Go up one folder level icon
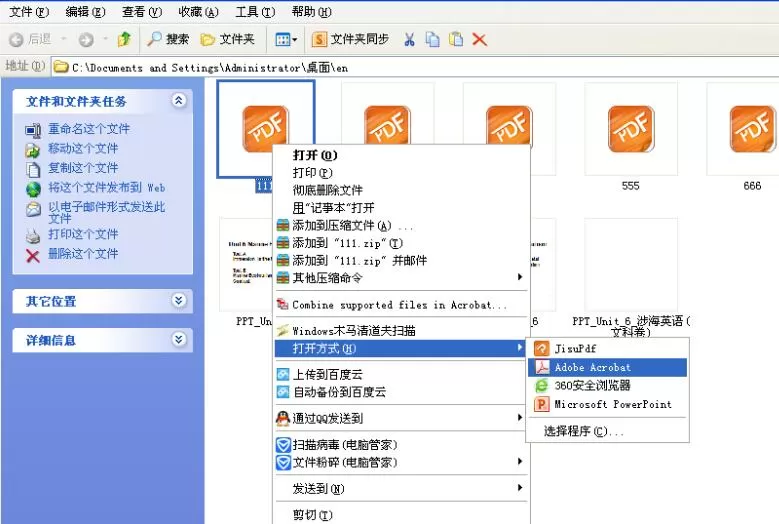Screen dimensions: 779x524 point(124,39)
